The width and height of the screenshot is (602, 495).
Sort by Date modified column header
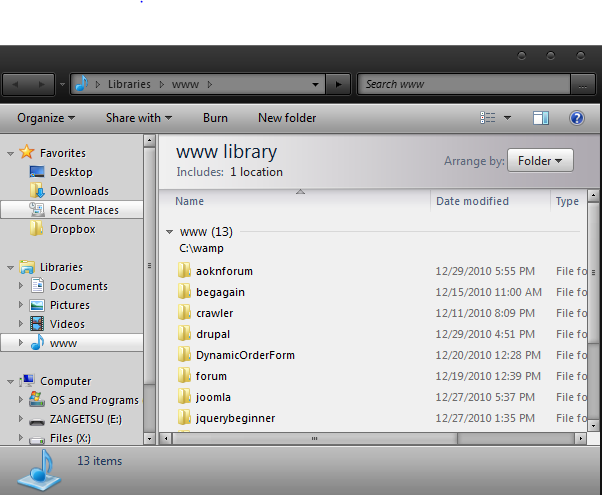[472, 201]
